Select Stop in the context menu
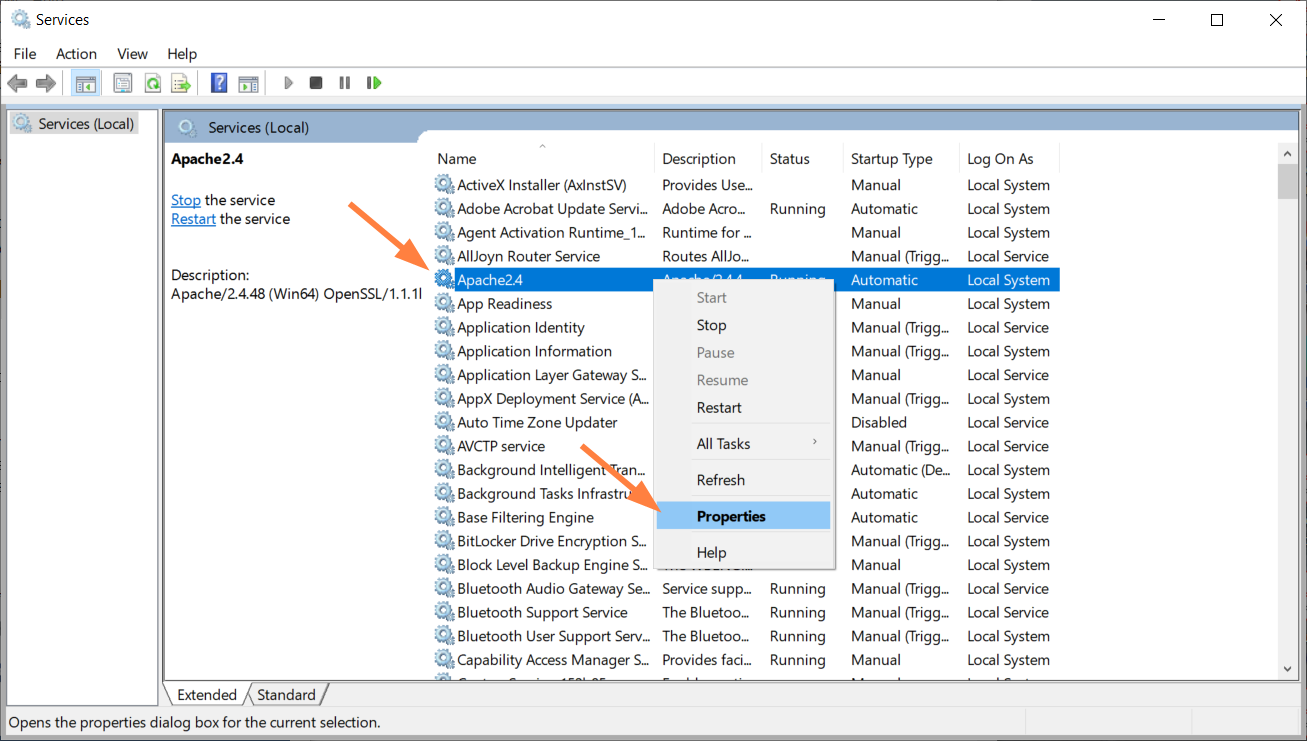1307x741 pixels. [x=711, y=325]
